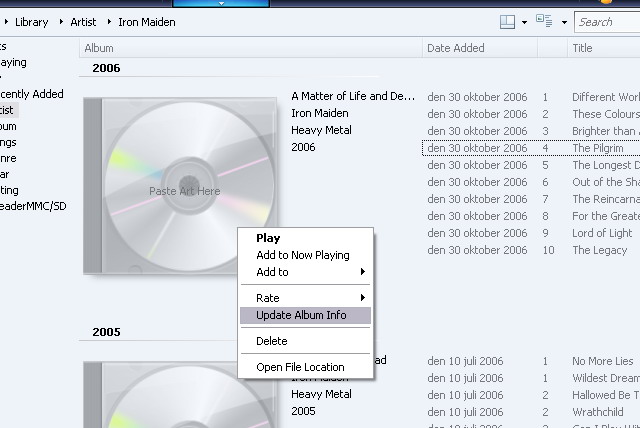Select track The Pilgrim
The width and height of the screenshot is (640, 428).
531,148
